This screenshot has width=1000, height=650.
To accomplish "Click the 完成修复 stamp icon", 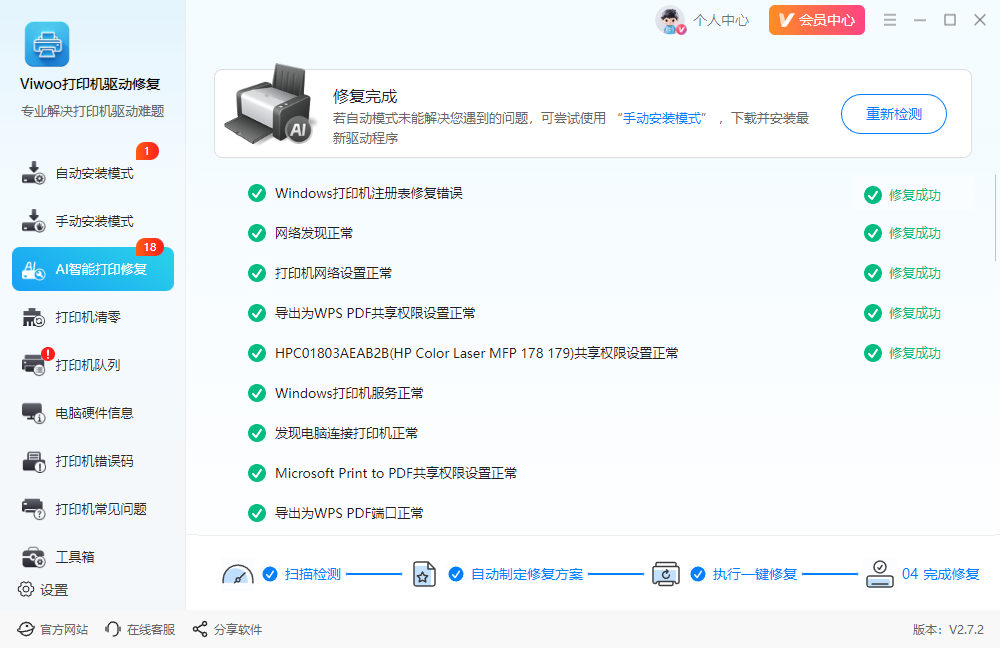I will pos(879,574).
